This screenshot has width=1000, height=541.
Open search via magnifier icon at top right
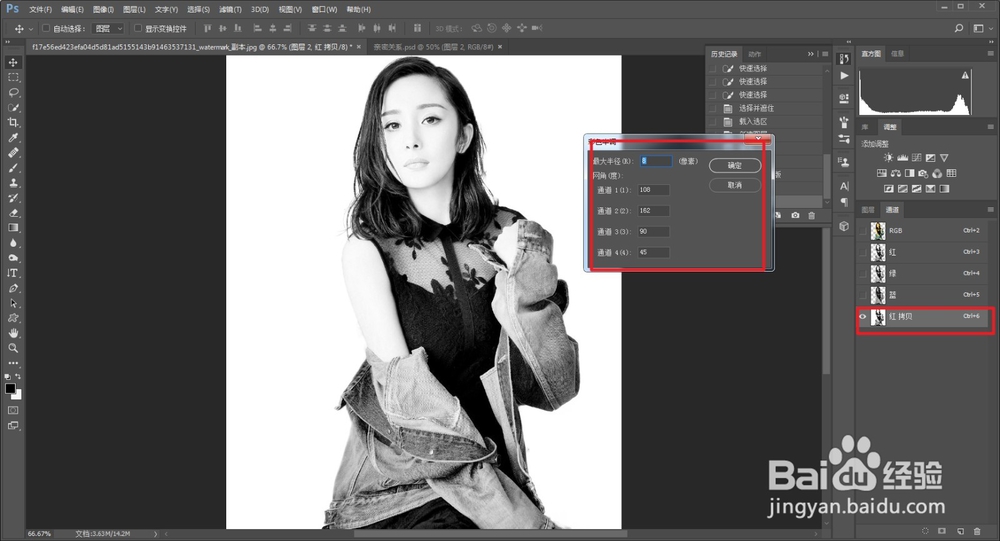[x=959, y=28]
